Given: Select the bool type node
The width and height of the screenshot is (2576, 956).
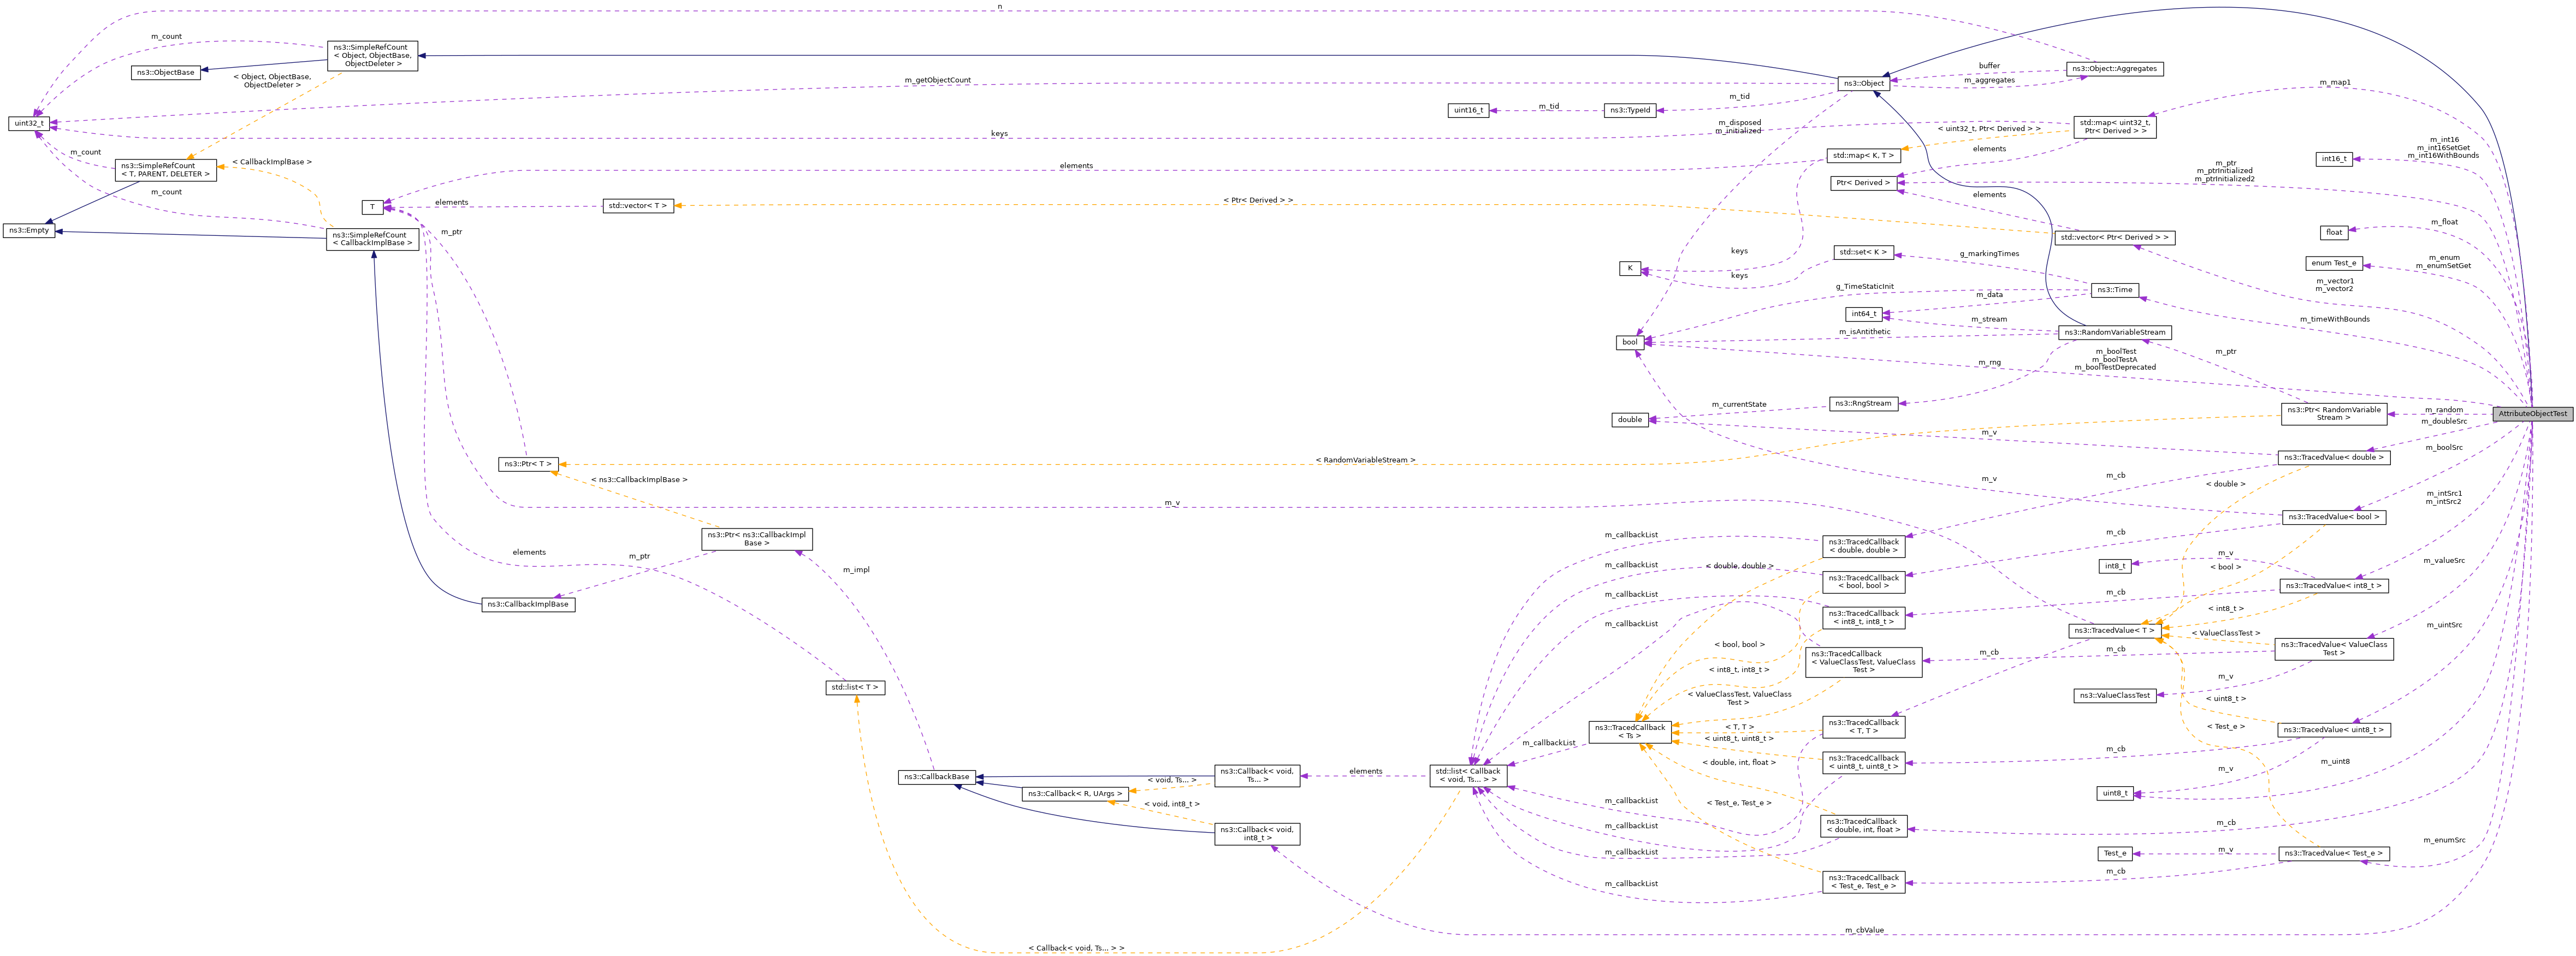Looking at the screenshot, I should click(x=1630, y=342).
